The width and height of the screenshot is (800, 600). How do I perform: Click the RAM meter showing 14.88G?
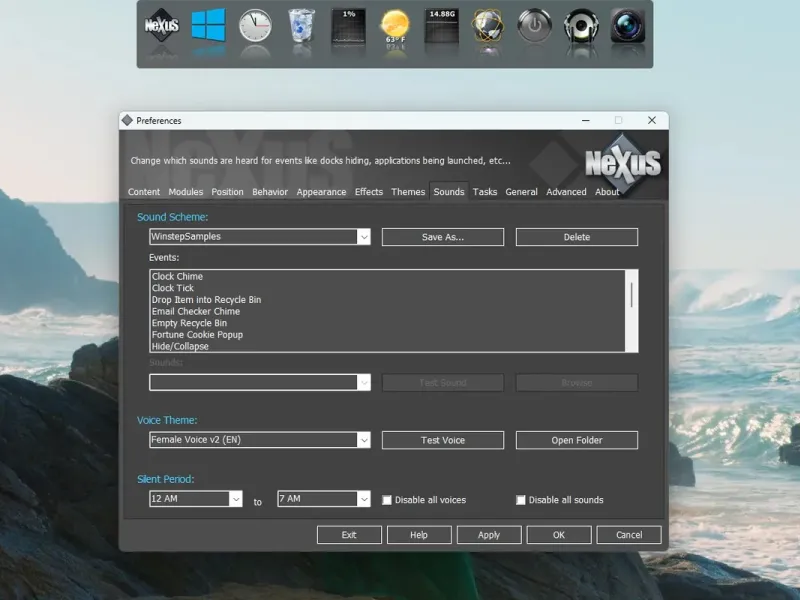pyautogui.click(x=442, y=26)
